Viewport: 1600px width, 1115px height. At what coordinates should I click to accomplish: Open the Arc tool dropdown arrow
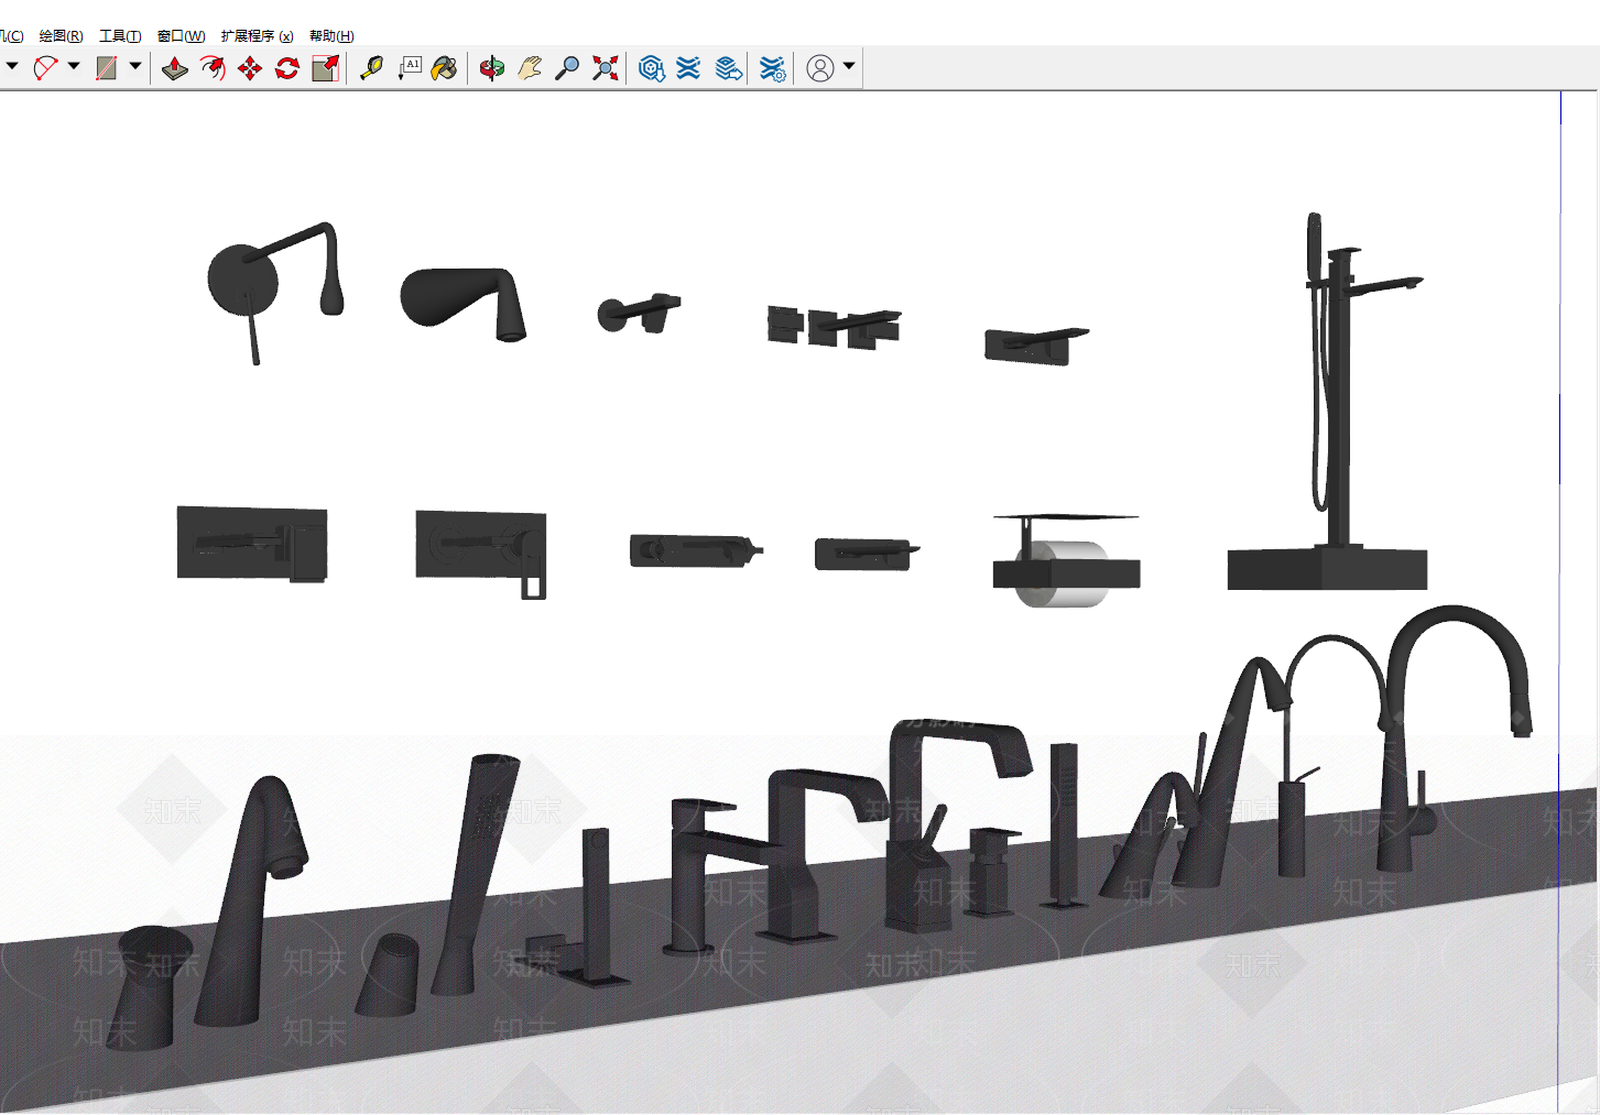point(74,67)
